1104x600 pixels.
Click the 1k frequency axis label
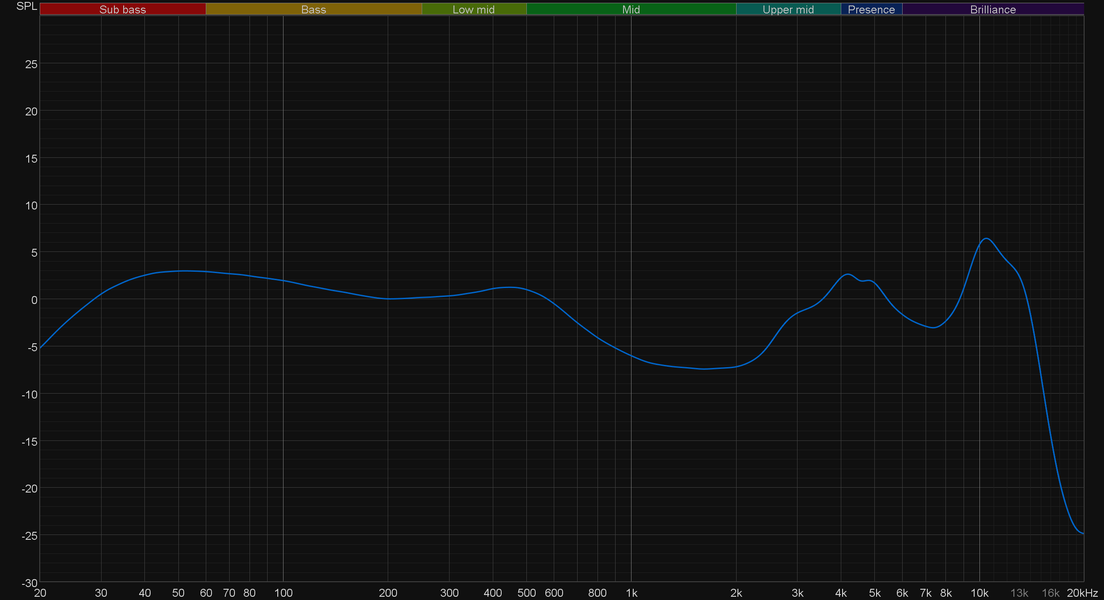point(632,593)
